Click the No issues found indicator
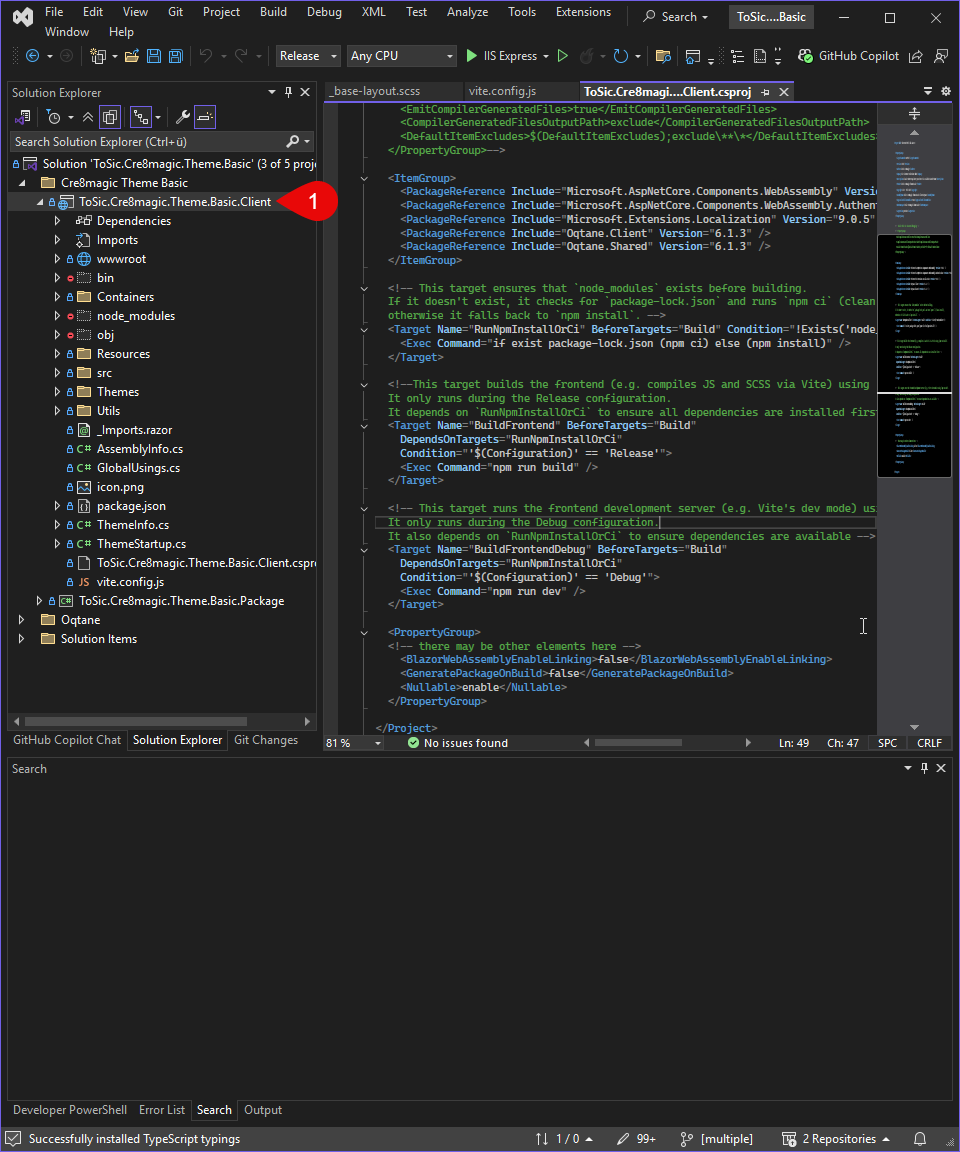Image resolution: width=960 pixels, height=1152 pixels. [x=458, y=743]
